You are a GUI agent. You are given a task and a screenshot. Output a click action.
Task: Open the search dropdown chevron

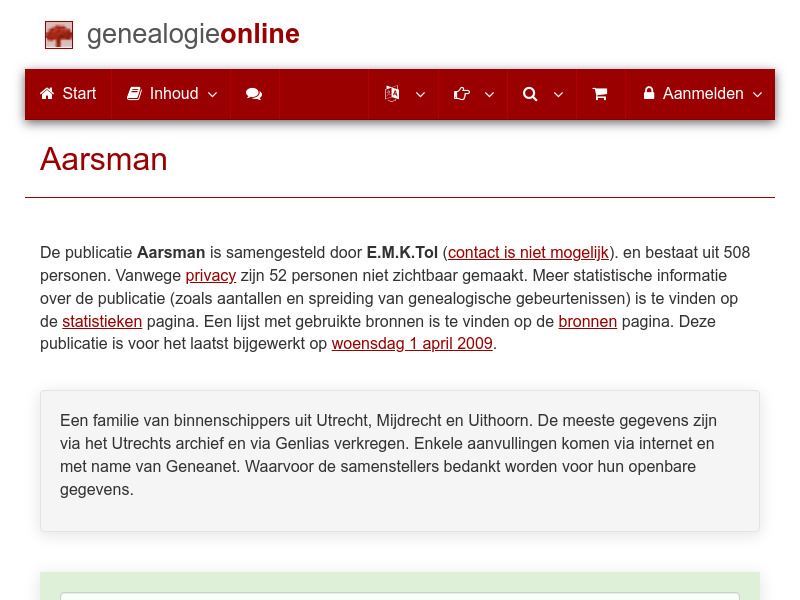pyautogui.click(x=558, y=96)
